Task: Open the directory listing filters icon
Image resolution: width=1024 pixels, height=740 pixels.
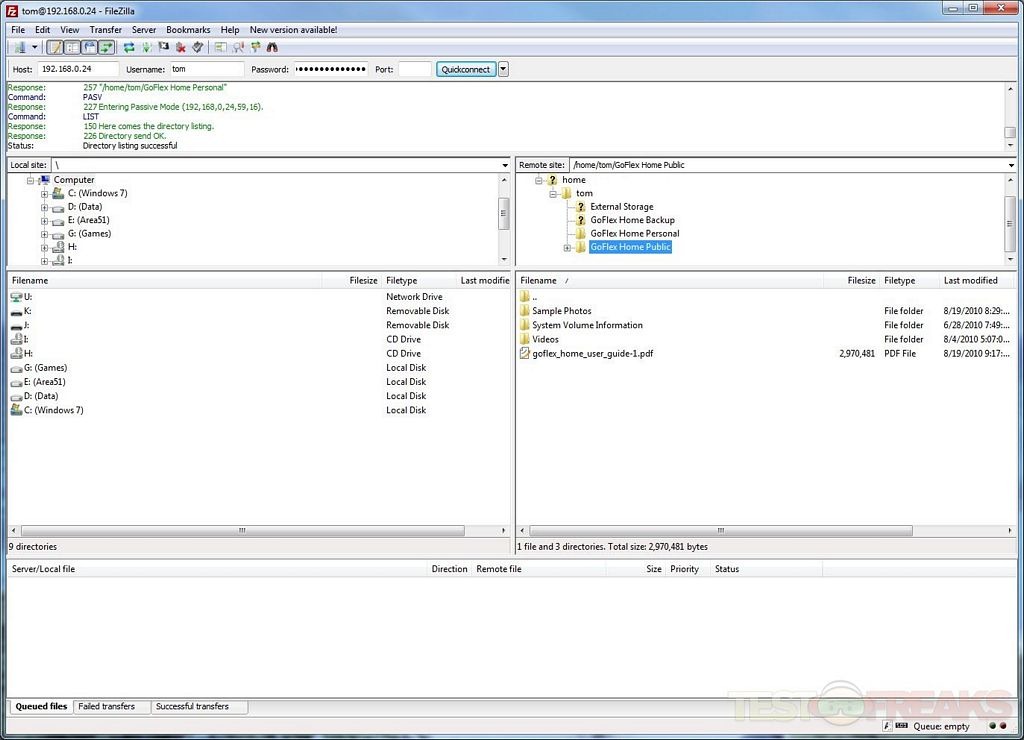Action: point(221,47)
